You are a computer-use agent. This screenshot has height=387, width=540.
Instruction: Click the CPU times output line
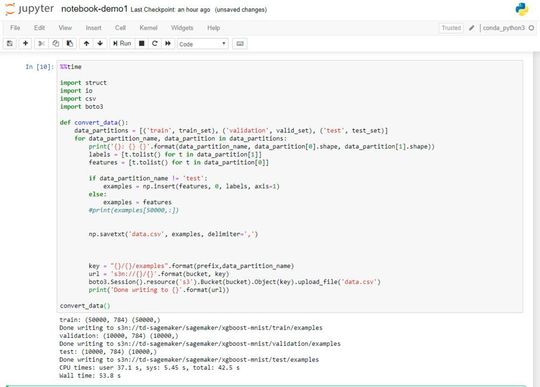tap(149, 368)
